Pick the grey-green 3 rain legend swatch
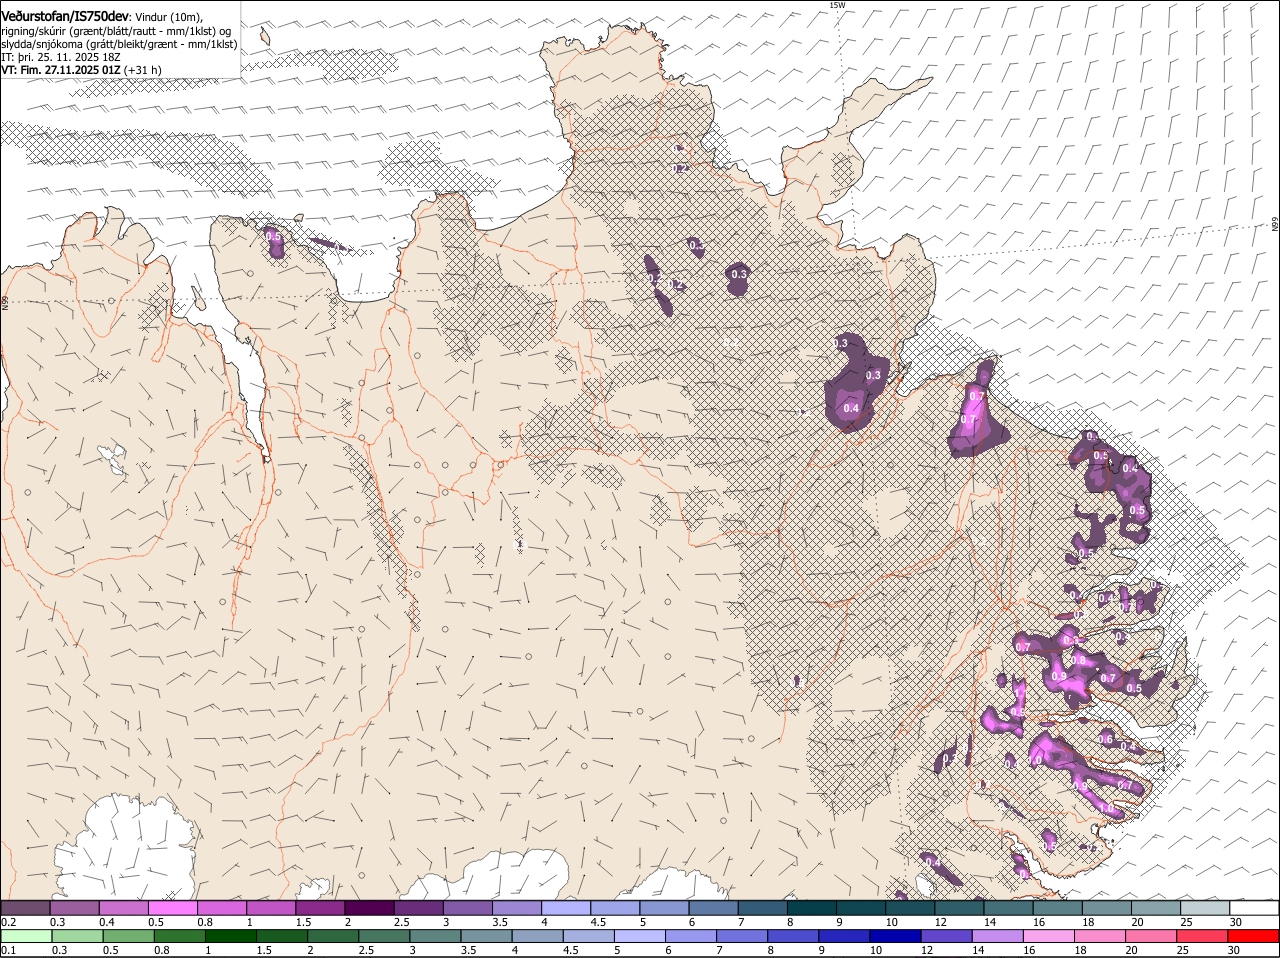Screen dimensions: 1280x958 [436, 937]
